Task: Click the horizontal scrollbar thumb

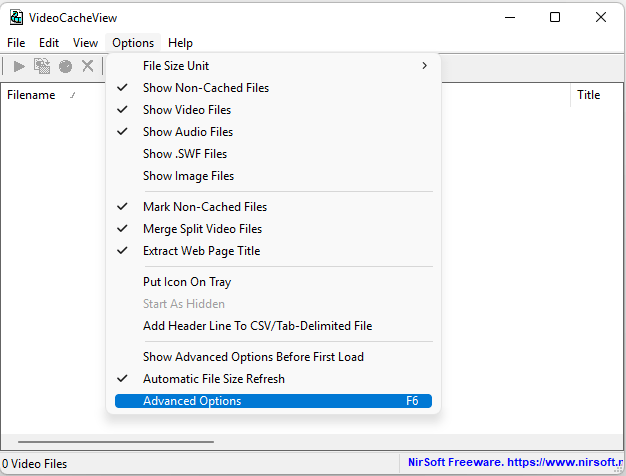Action: point(116,442)
